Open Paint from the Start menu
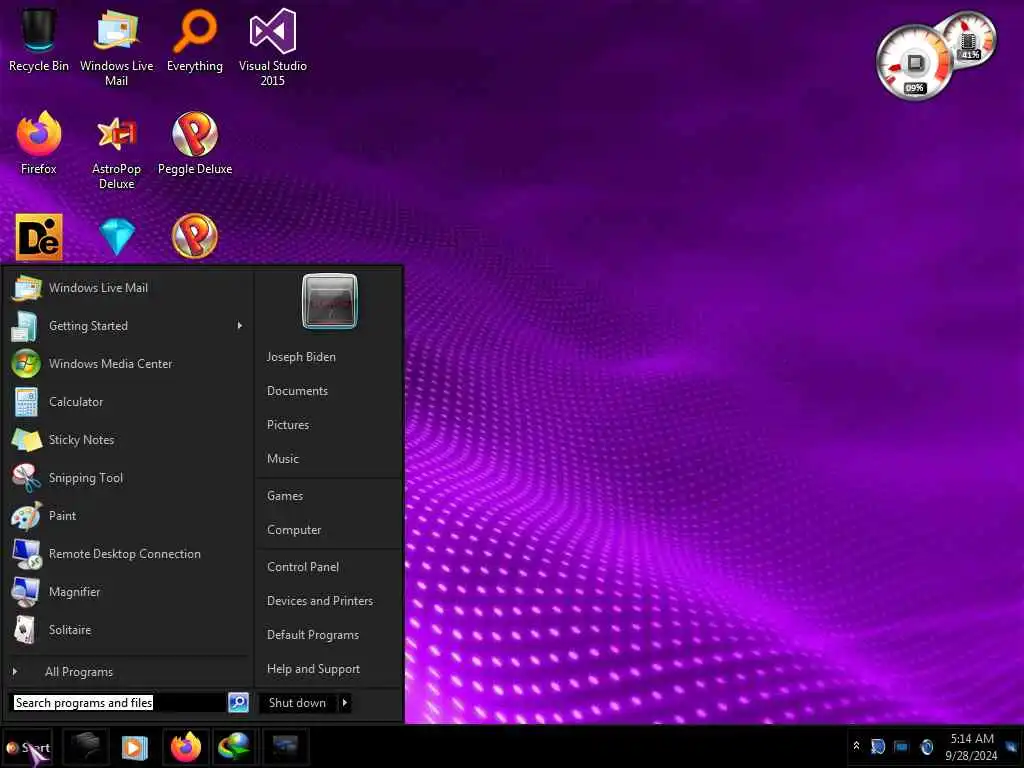Screen dimensions: 1024x768 tap(128, 516)
